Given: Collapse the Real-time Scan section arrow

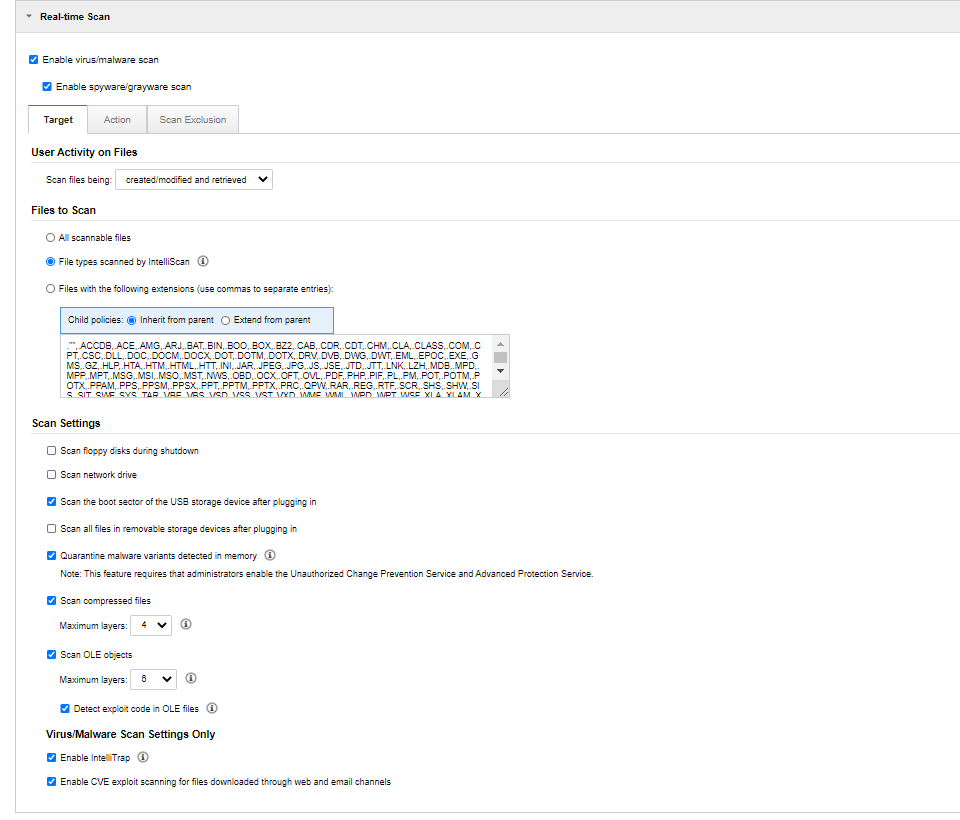Looking at the screenshot, I should tap(29, 17).
